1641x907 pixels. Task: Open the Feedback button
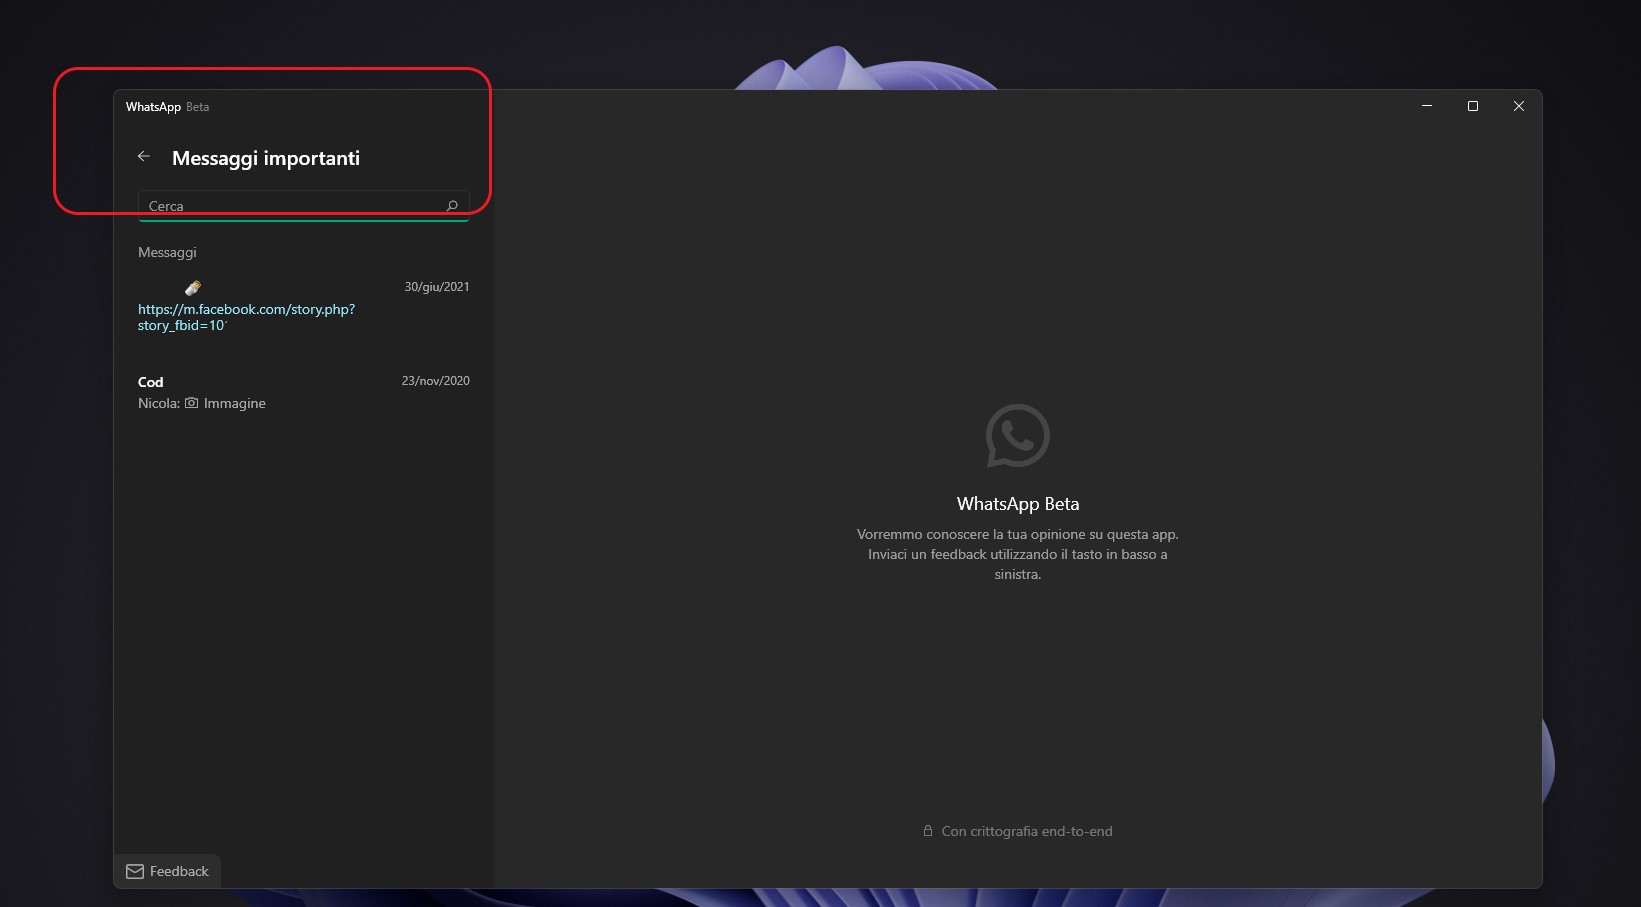coord(168,871)
